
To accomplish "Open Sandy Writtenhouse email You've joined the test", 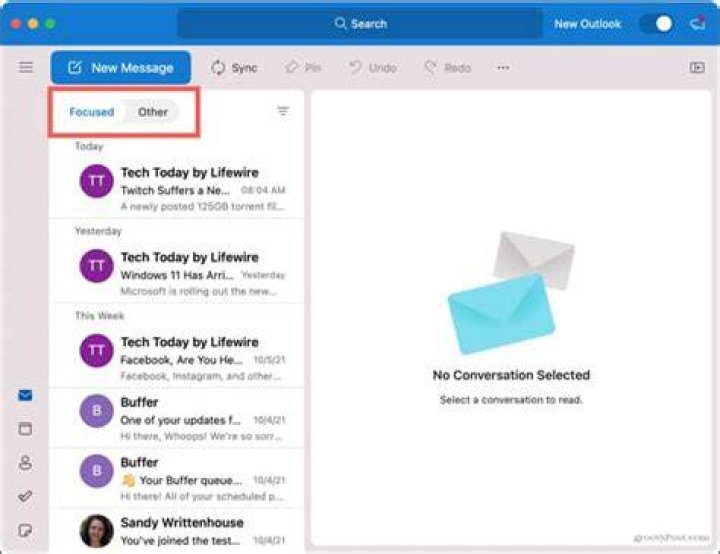I will 176,531.
